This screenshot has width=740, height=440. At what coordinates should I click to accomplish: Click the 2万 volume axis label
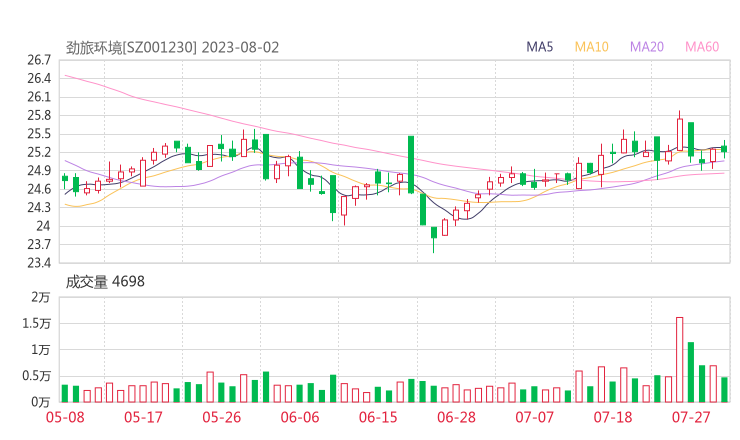(41, 297)
